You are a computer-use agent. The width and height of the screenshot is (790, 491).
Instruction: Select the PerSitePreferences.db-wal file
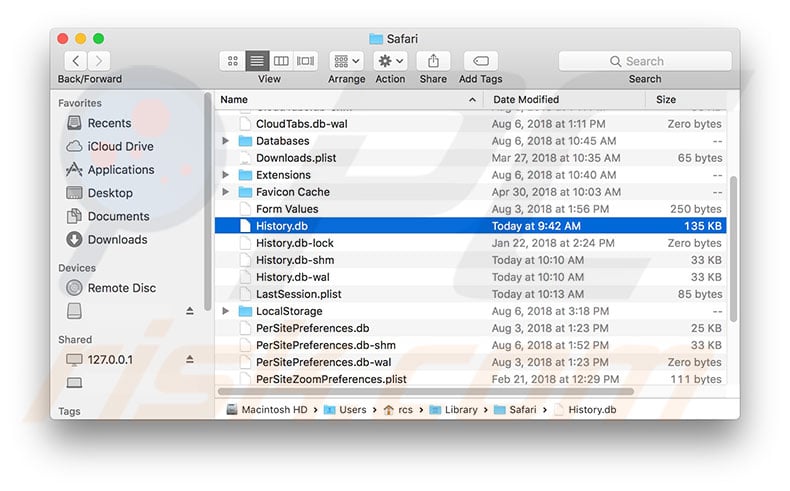point(471,362)
